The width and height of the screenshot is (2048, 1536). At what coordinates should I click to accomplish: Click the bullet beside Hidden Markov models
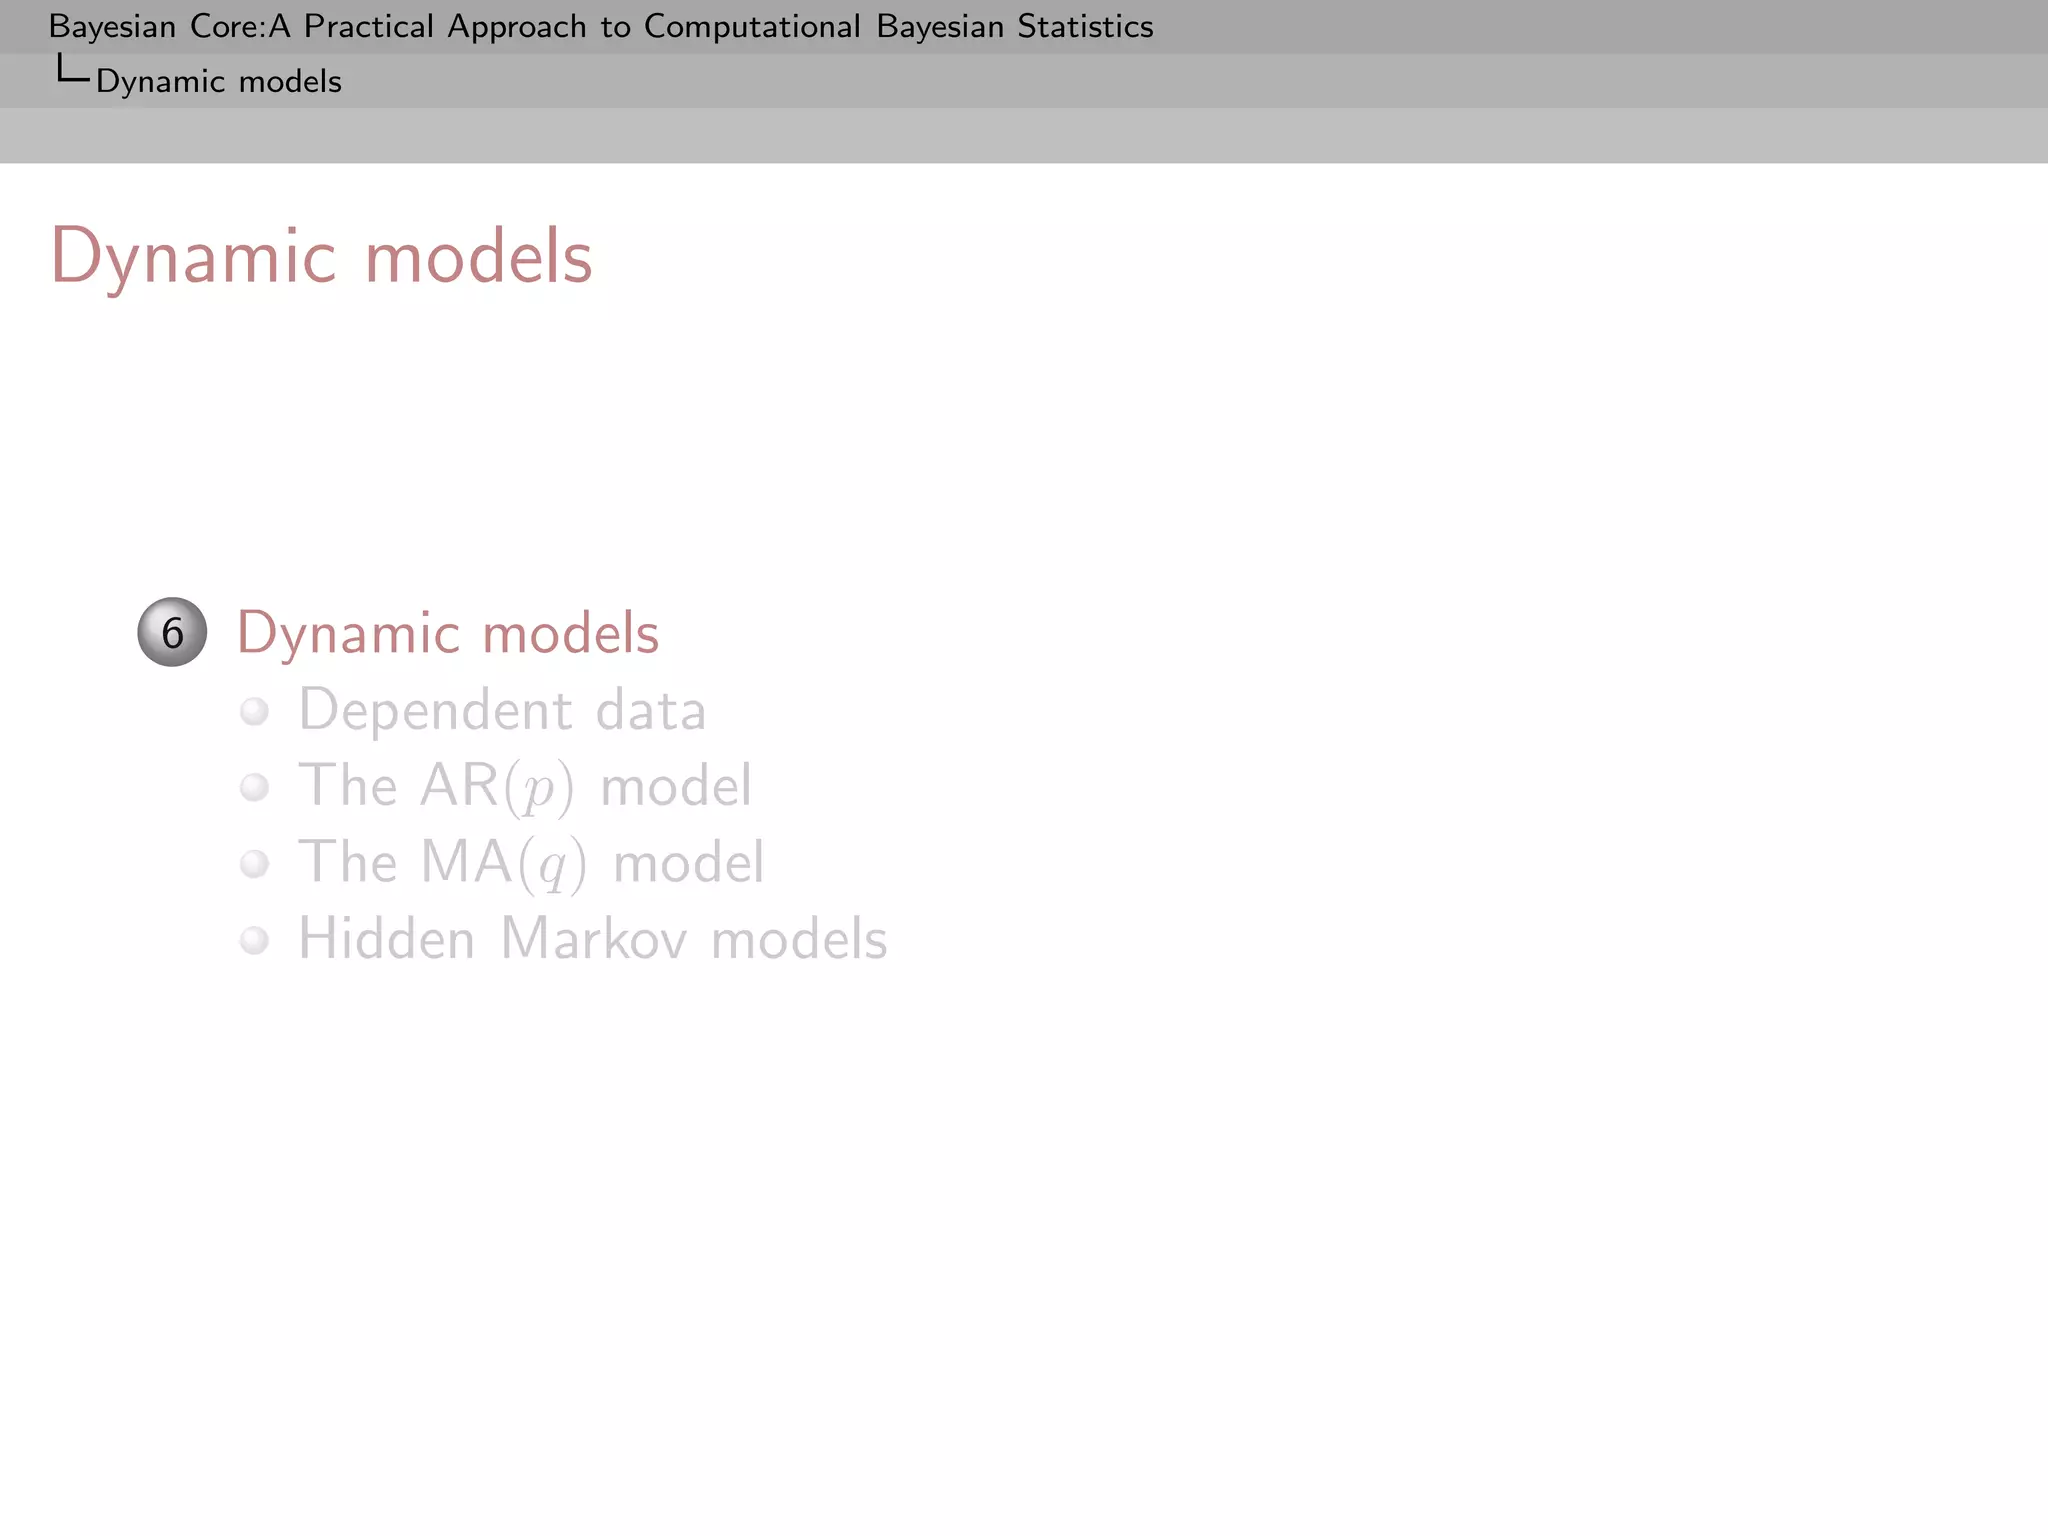point(255,940)
